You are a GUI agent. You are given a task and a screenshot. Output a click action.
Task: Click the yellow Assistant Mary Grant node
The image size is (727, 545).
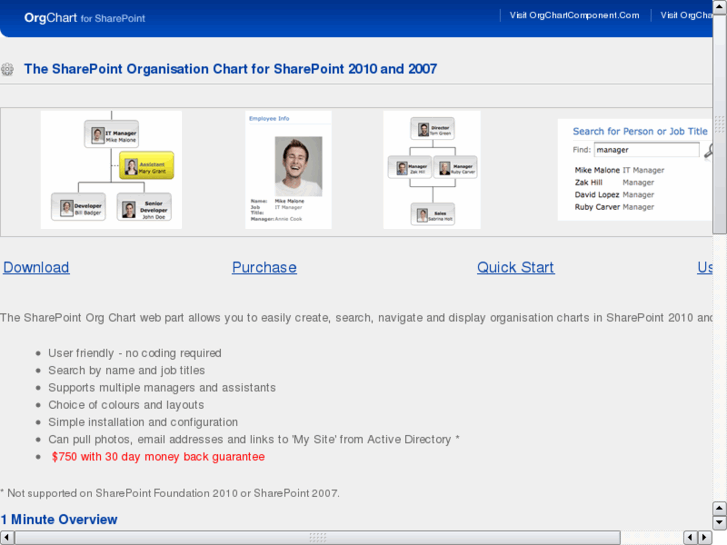(147, 165)
